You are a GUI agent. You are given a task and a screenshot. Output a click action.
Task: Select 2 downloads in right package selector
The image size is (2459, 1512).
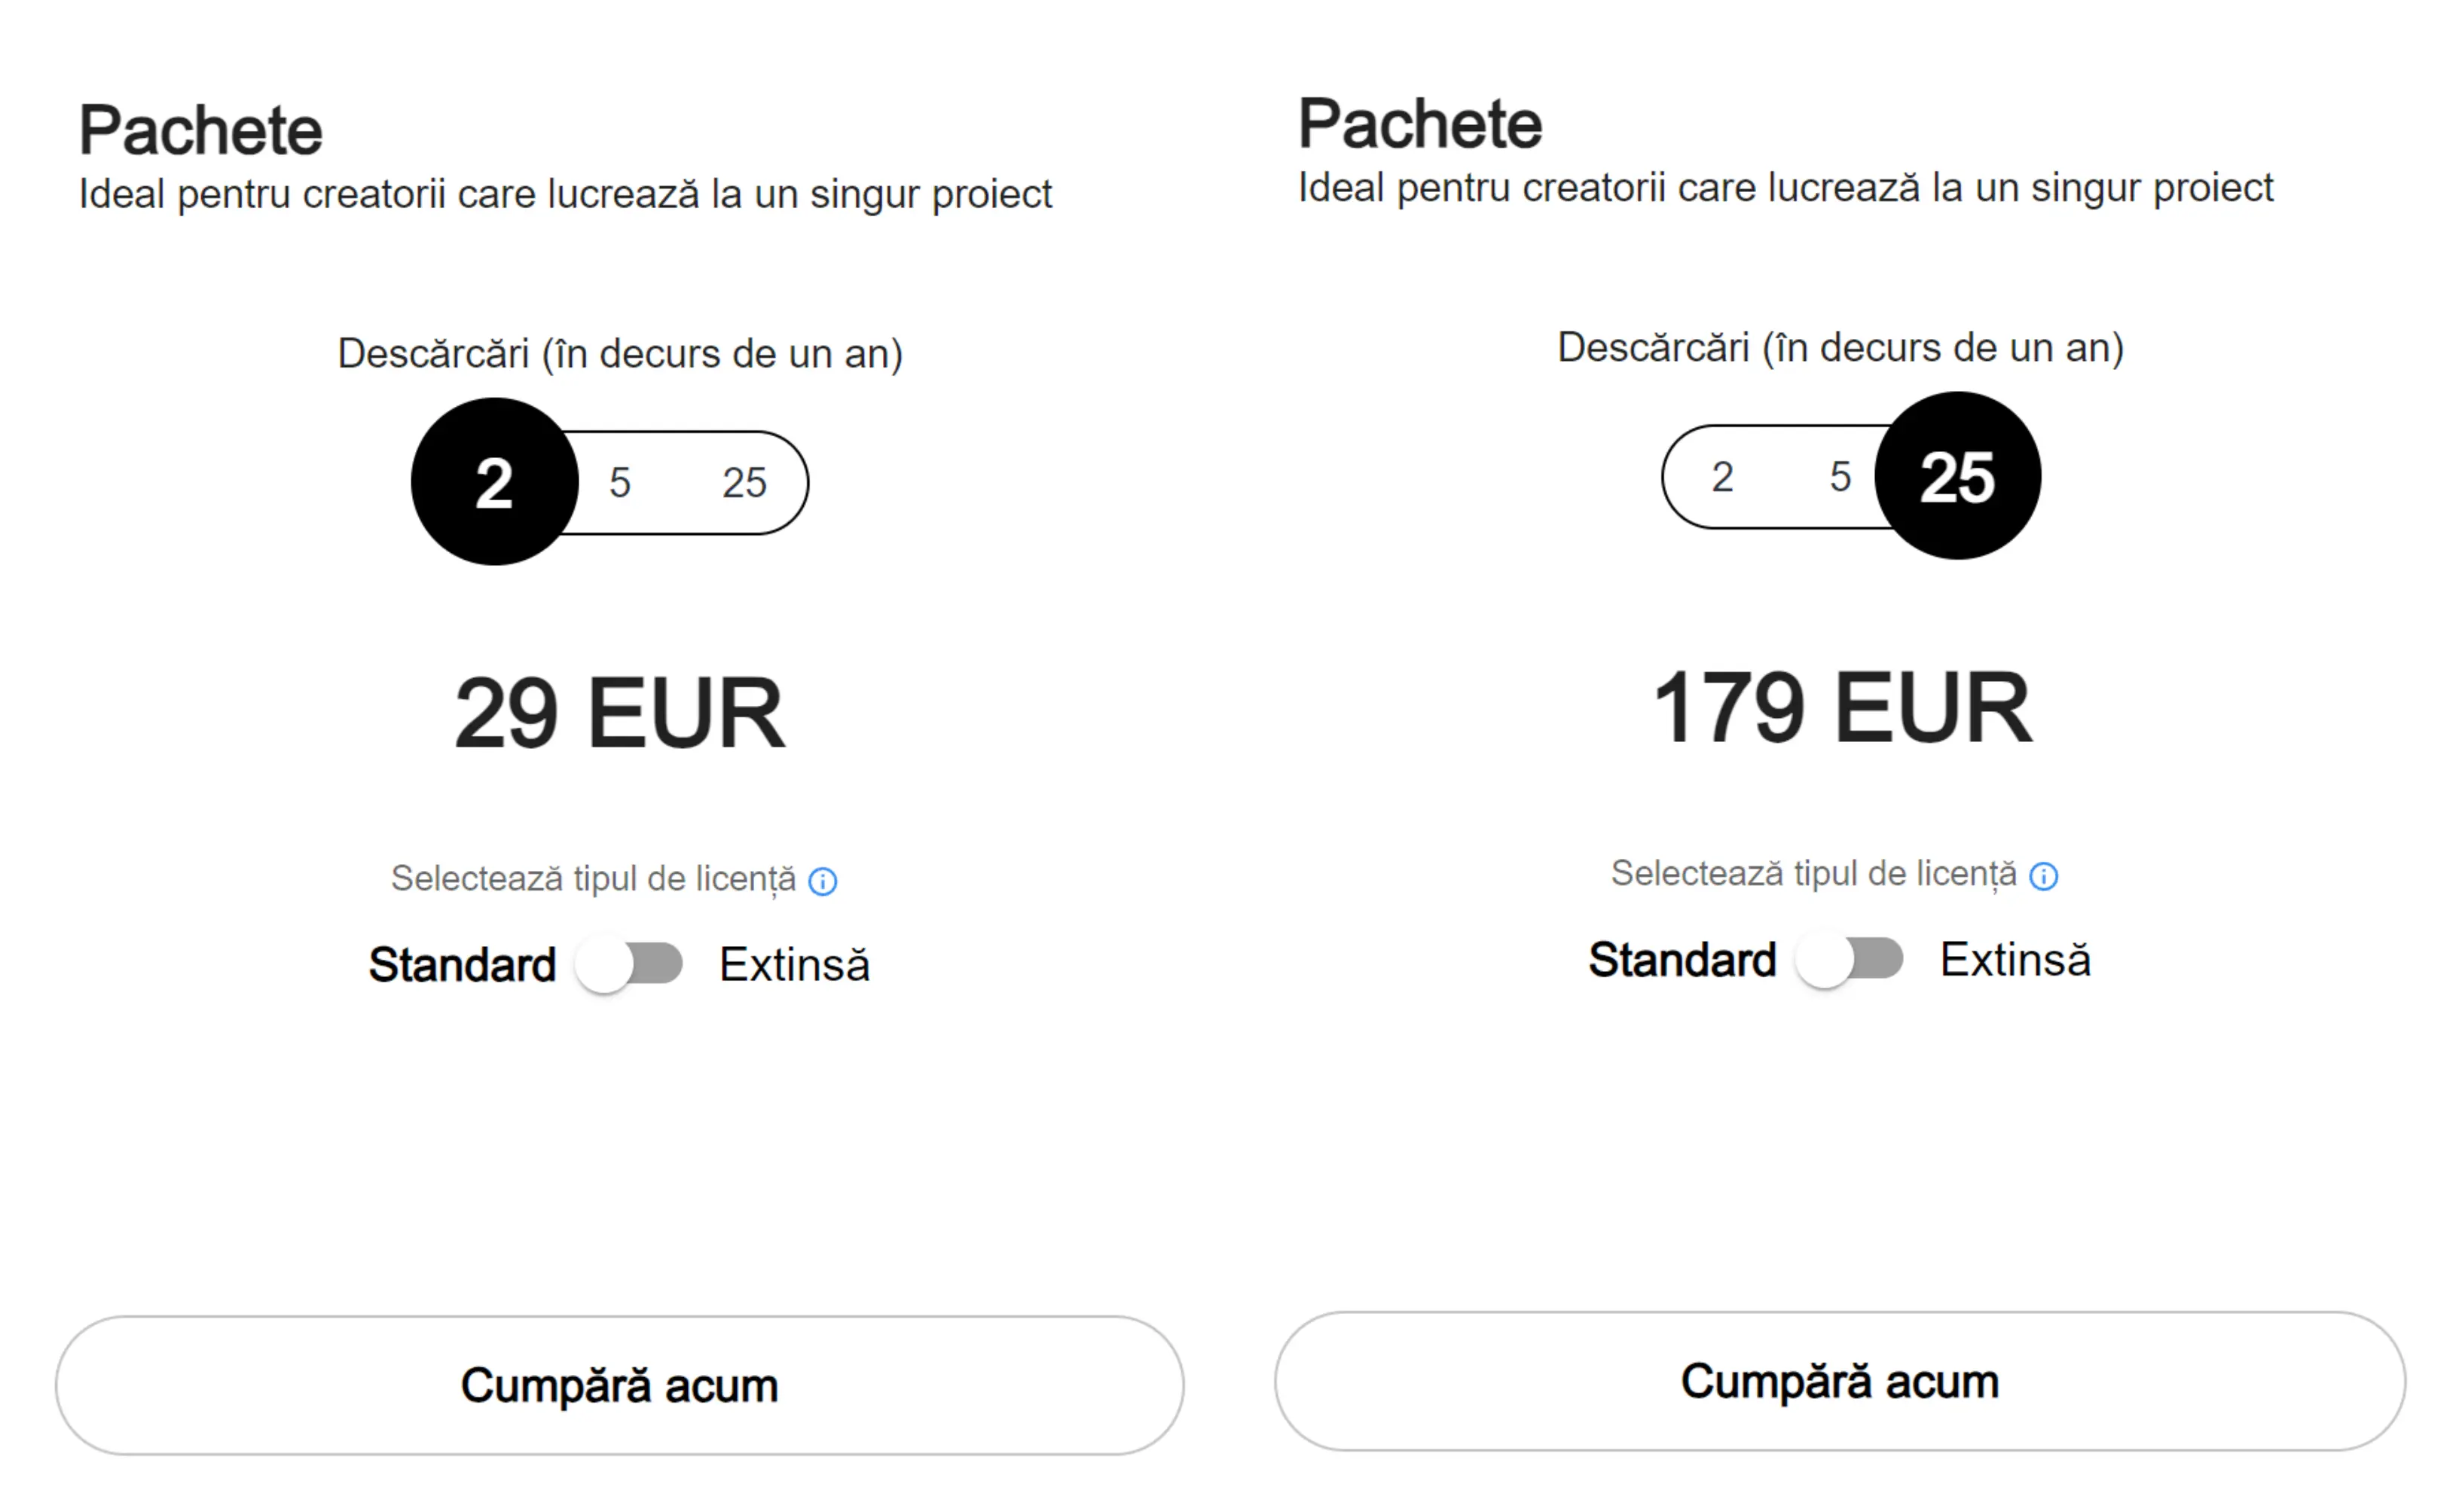(x=1722, y=477)
